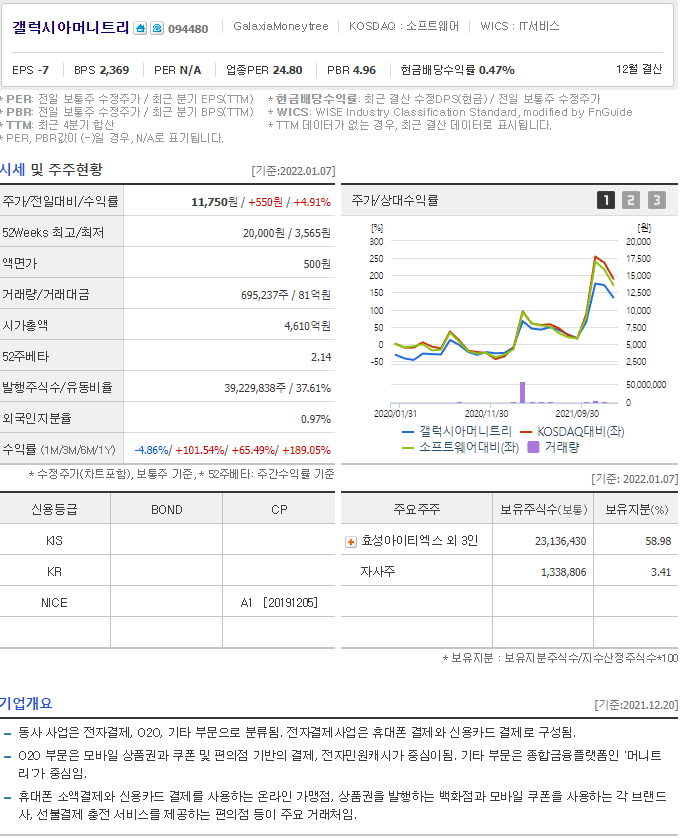Click the 695,237주 / 81억원 value
This screenshot has width=680, height=838.
coord(286,295)
